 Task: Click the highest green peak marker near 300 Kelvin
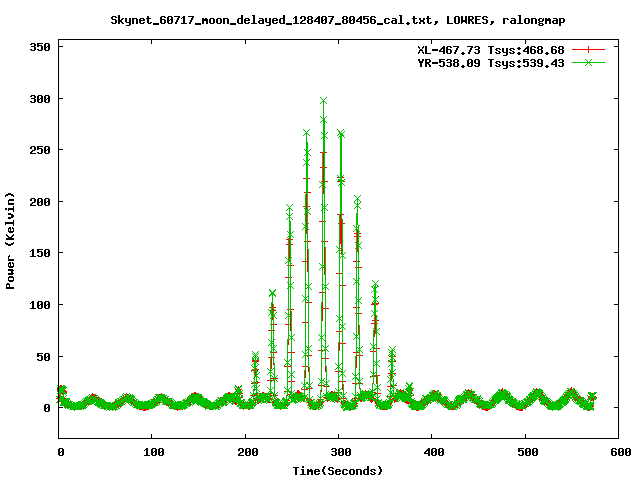[324, 100]
